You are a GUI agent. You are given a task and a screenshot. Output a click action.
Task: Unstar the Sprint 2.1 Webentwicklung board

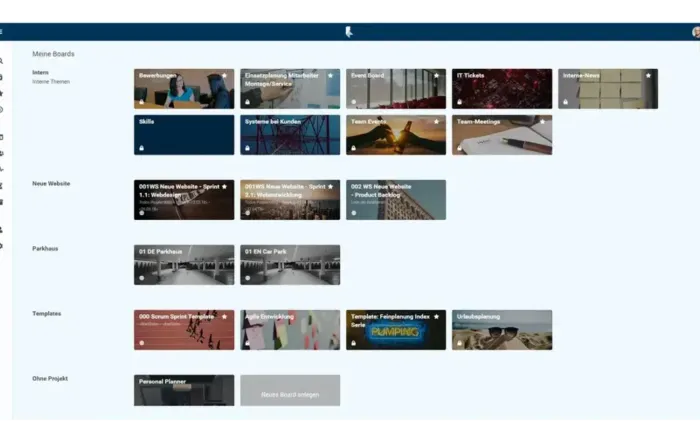click(330, 187)
